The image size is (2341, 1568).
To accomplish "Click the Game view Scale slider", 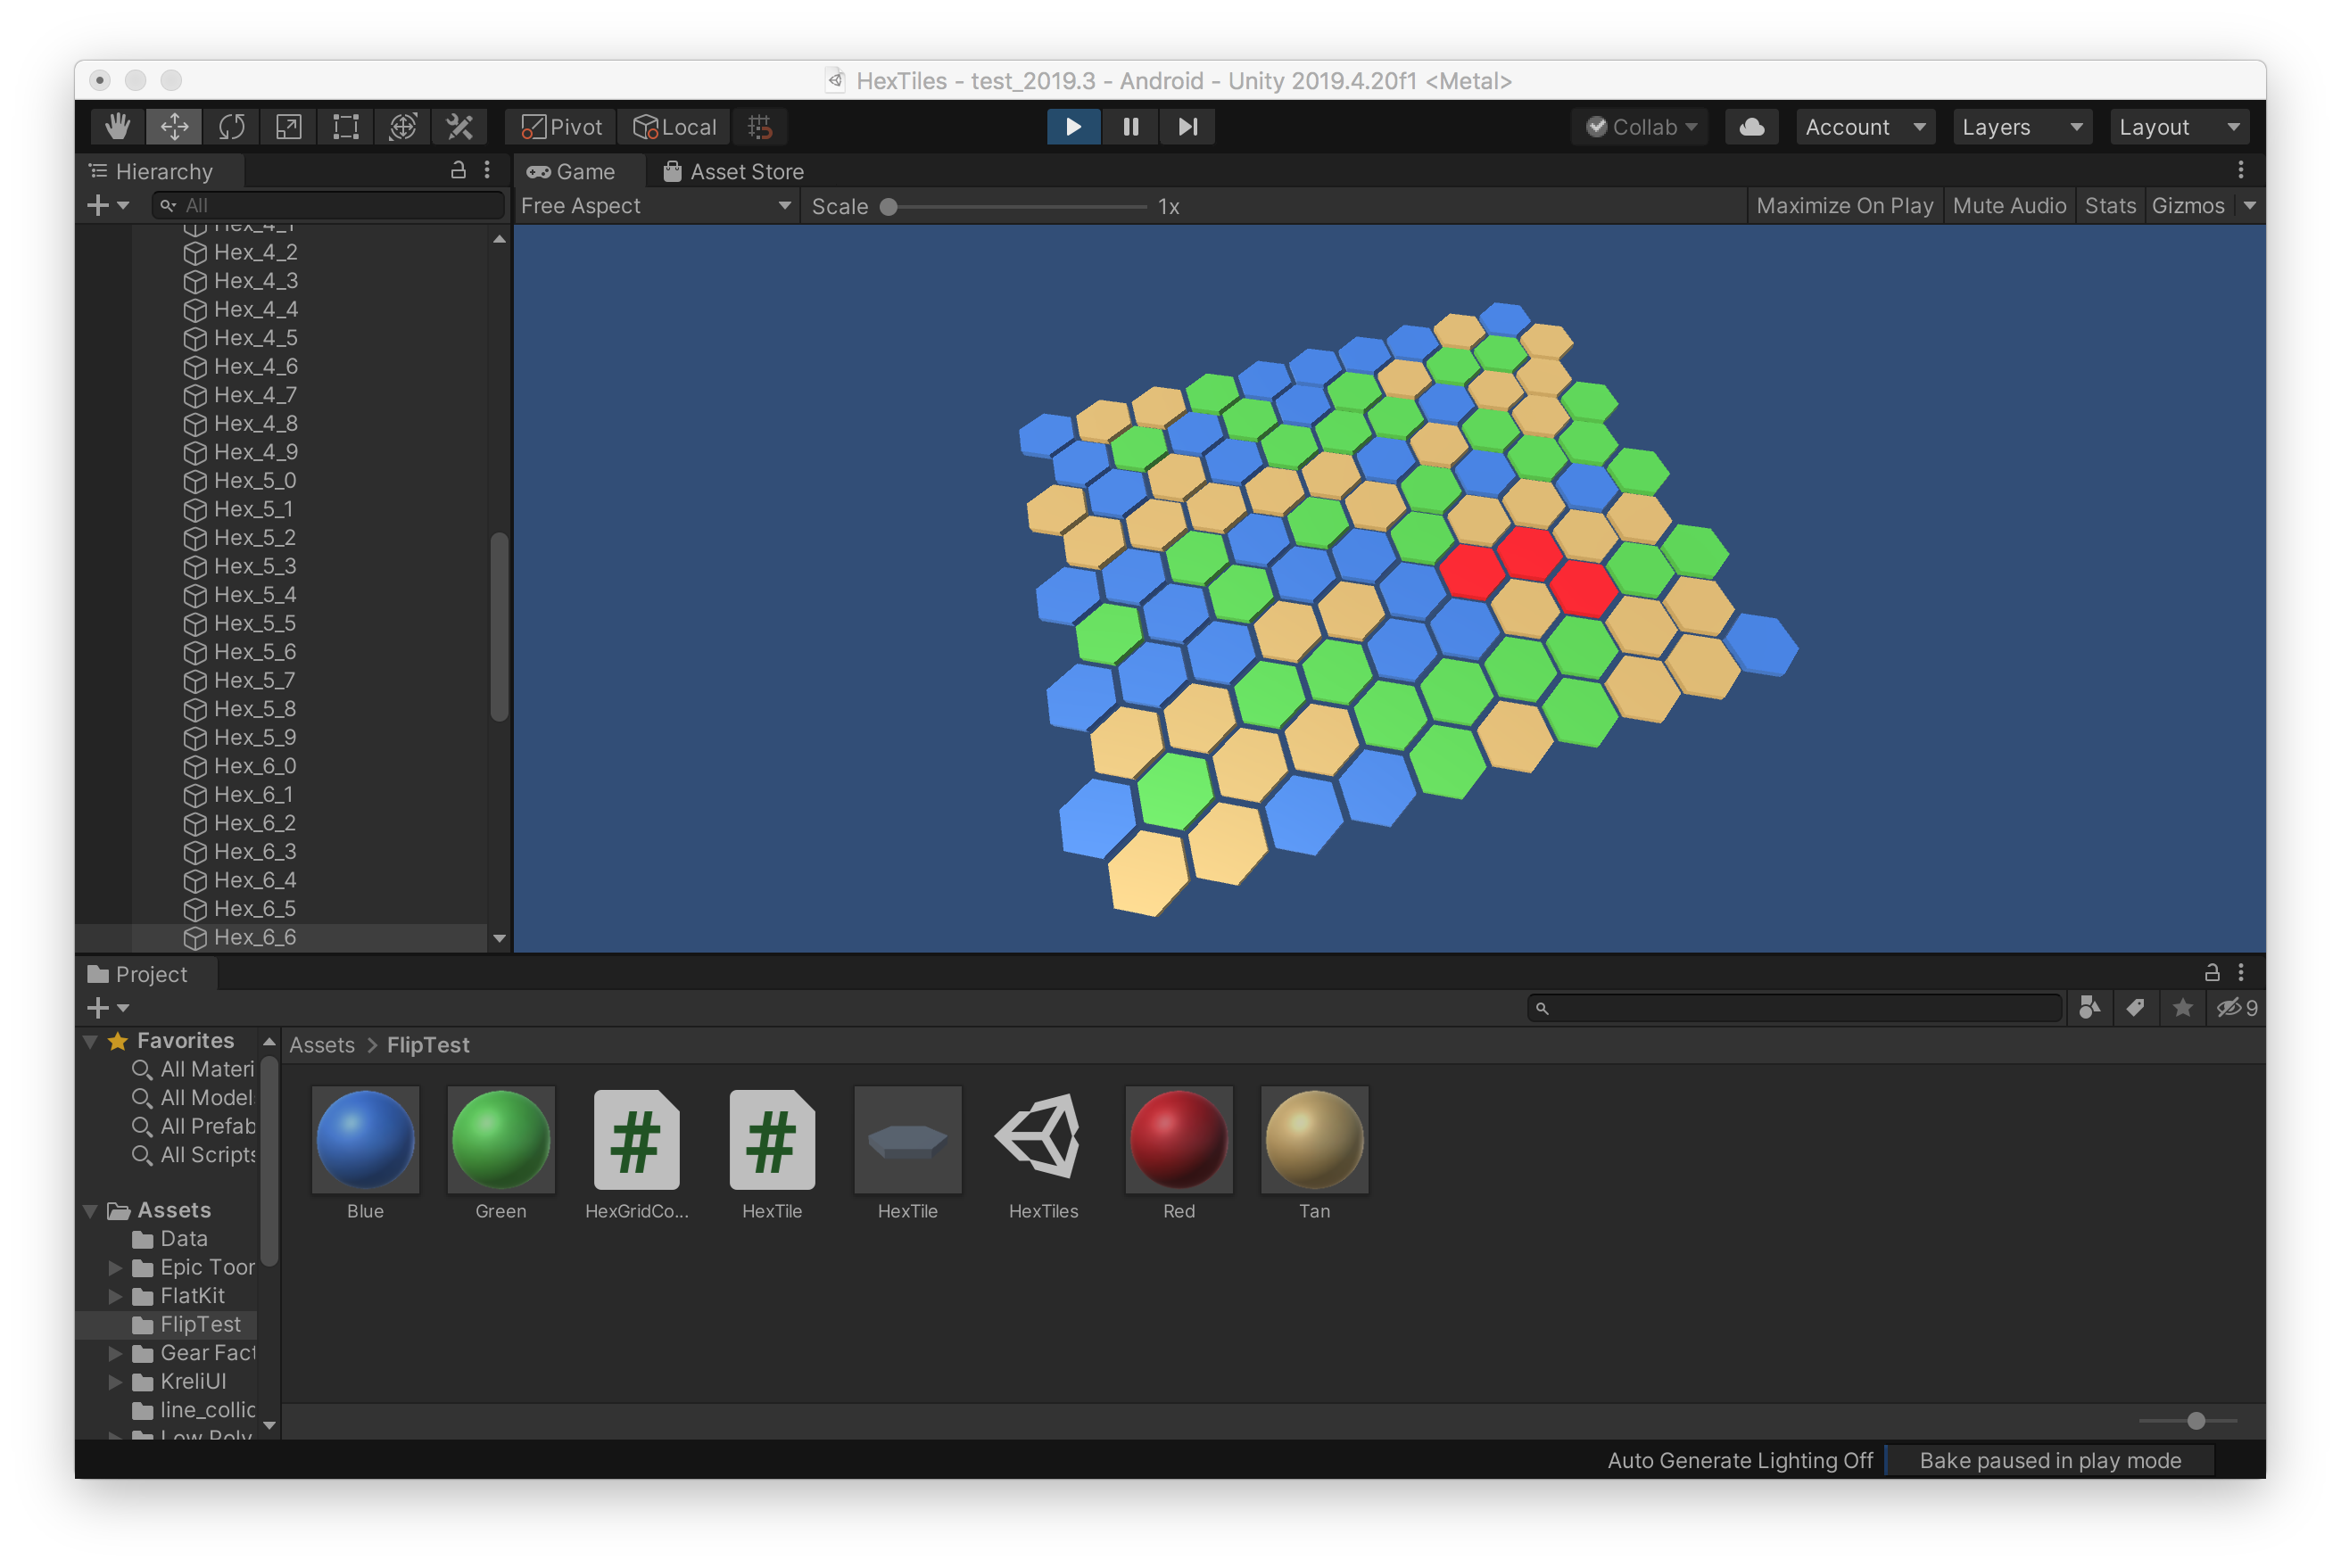I will (x=1016, y=206).
